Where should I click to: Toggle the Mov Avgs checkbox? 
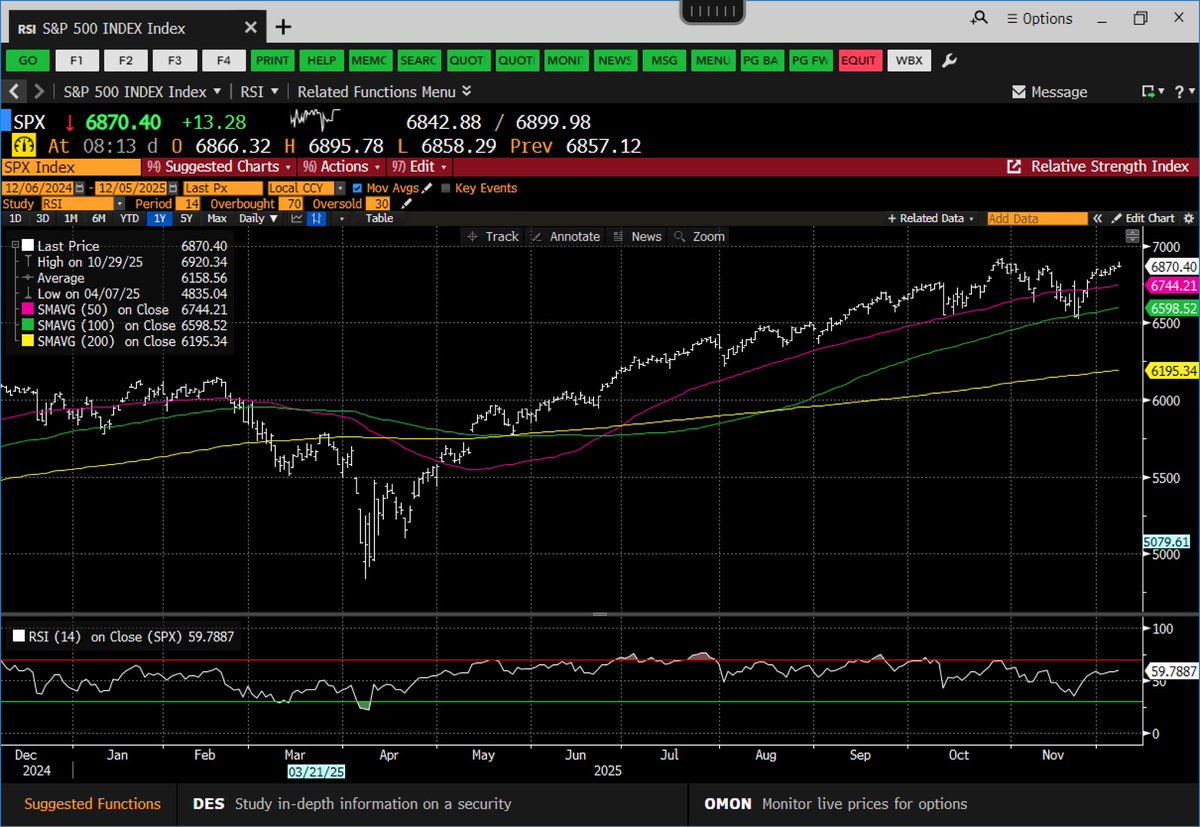click(x=359, y=188)
